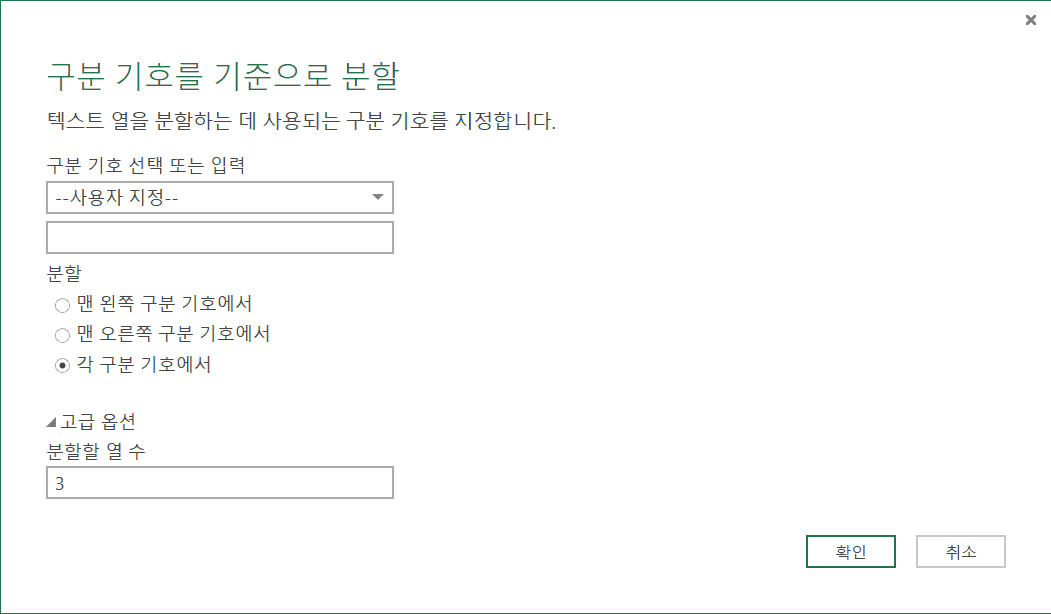Click the 맨 오른쪽 구분 기호에서 option text
The height and width of the screenshot is (614, 1051).
[x=173, y=334]
